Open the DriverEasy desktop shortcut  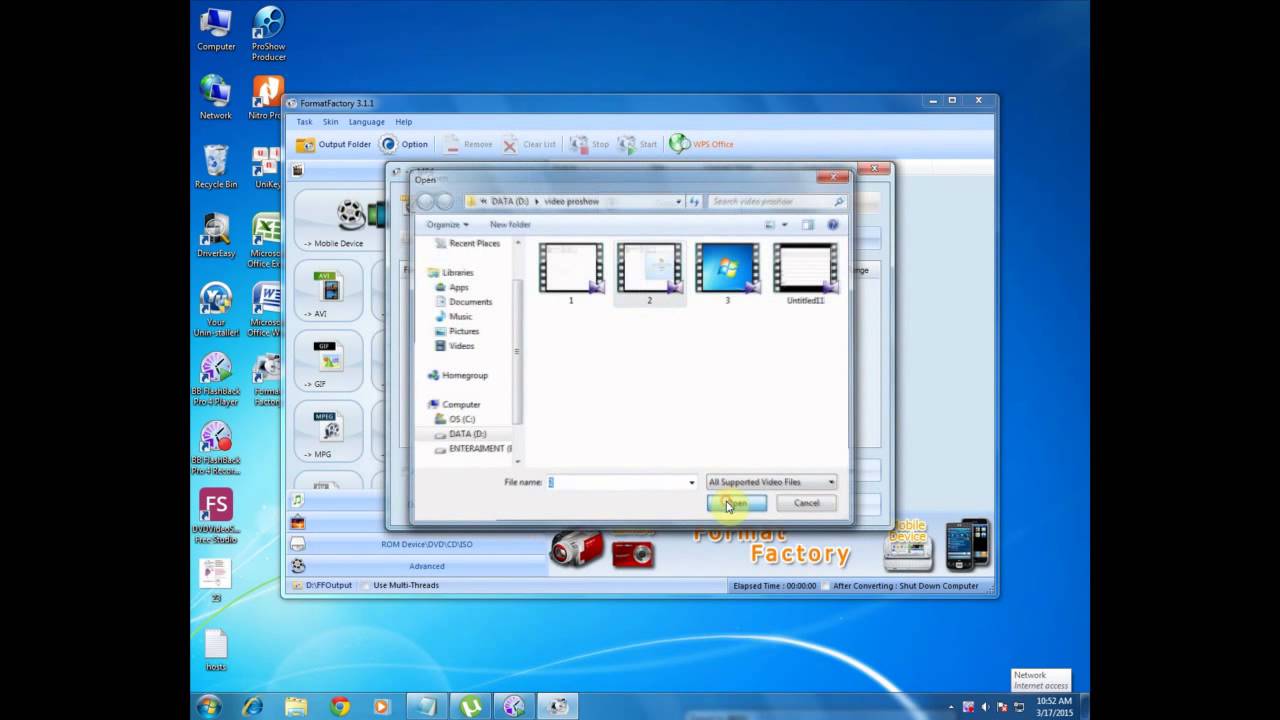(216, 236)
